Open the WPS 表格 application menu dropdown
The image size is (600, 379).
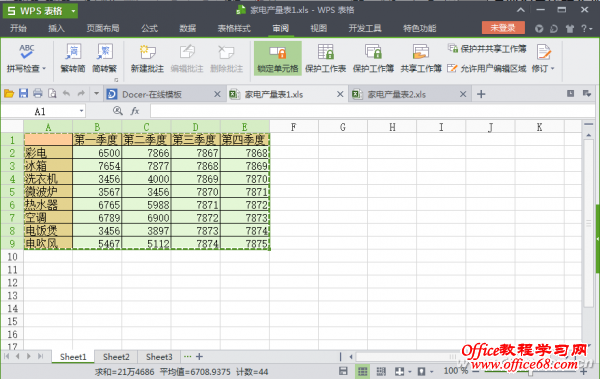73,11
